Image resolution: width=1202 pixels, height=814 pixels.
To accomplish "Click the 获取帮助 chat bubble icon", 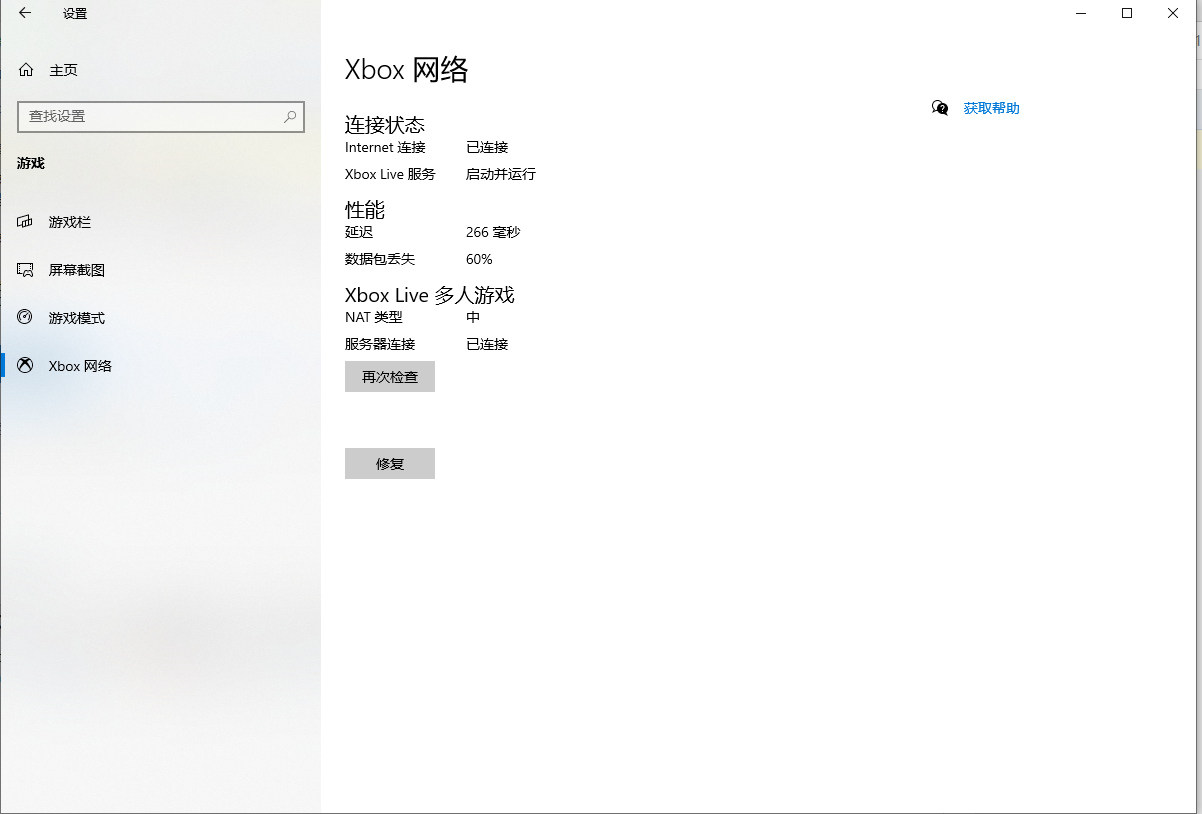I will [x=940, y=108].
